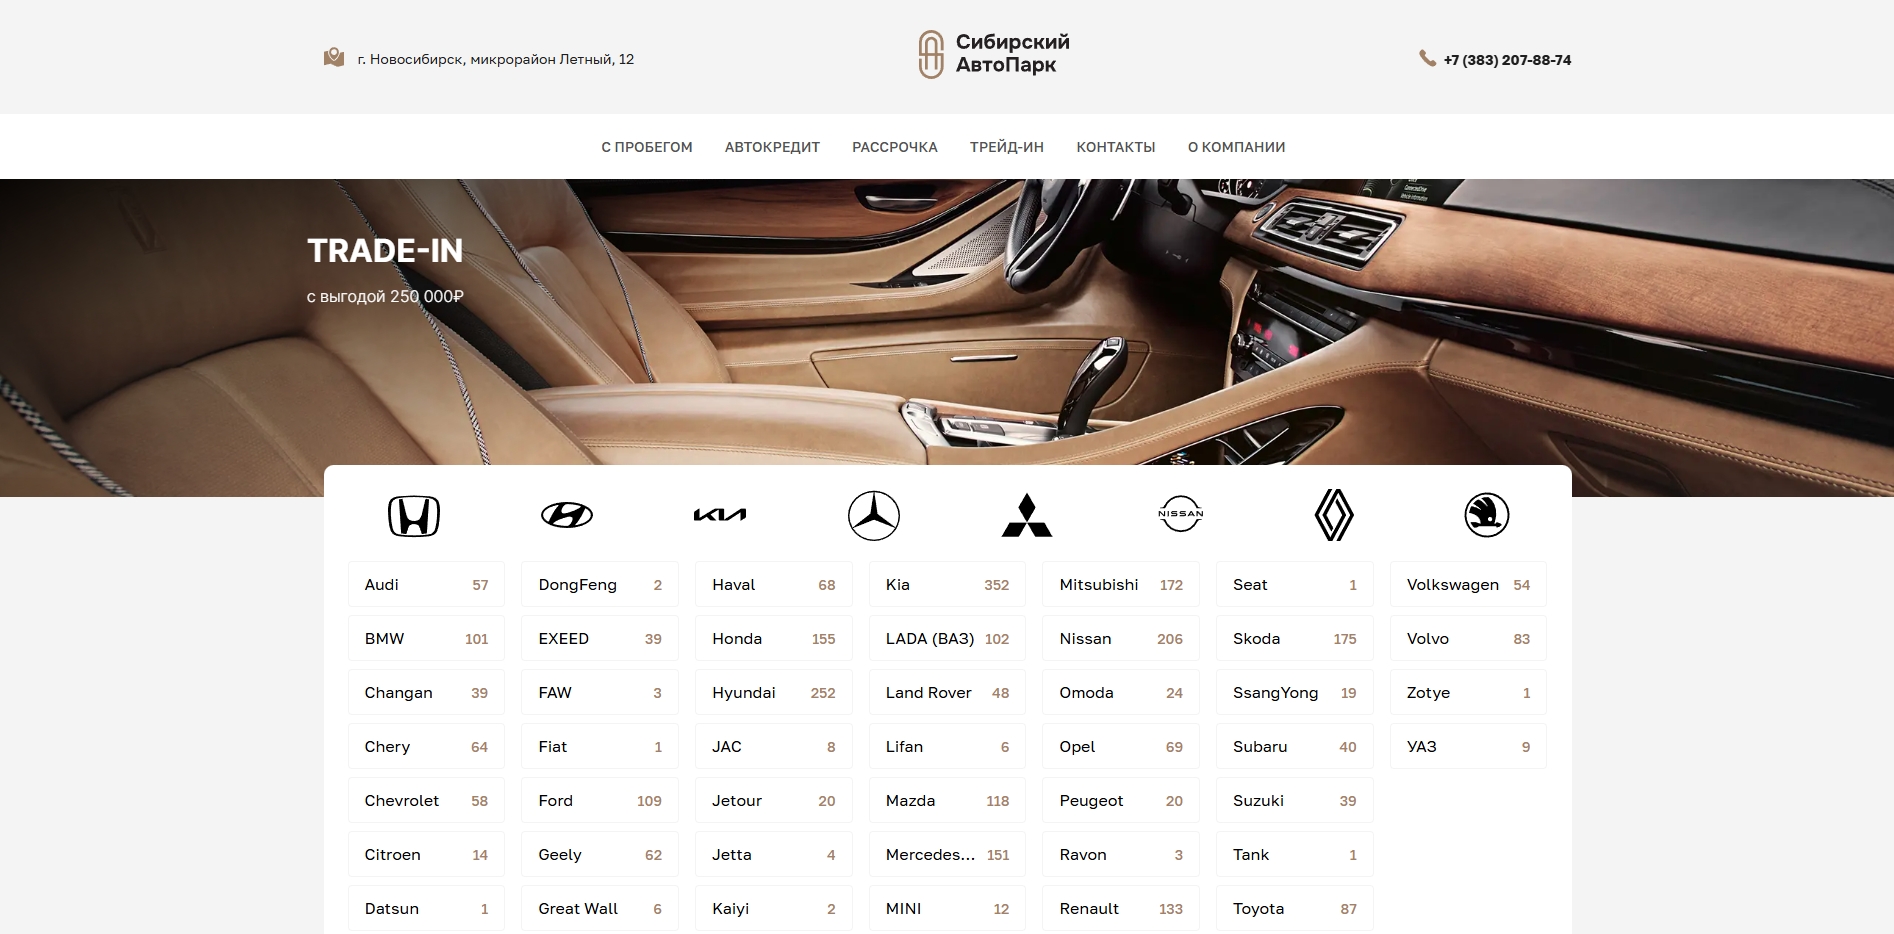Select the Ravon brand button
Image resolution: width=1894 pixels, height=934 pixels.
coord(1121,854)
